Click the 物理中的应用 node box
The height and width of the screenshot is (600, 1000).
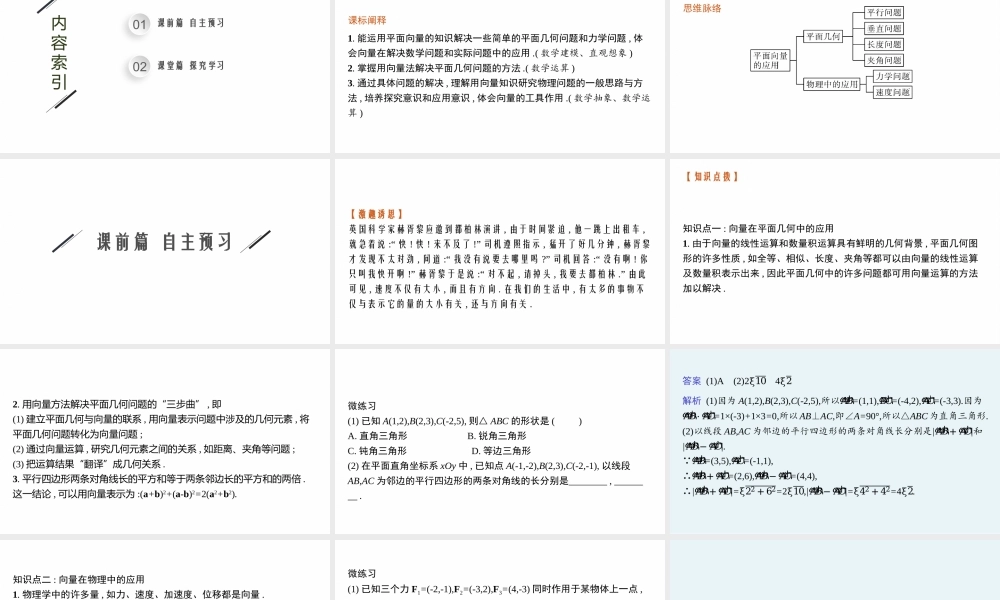[832, 83]
